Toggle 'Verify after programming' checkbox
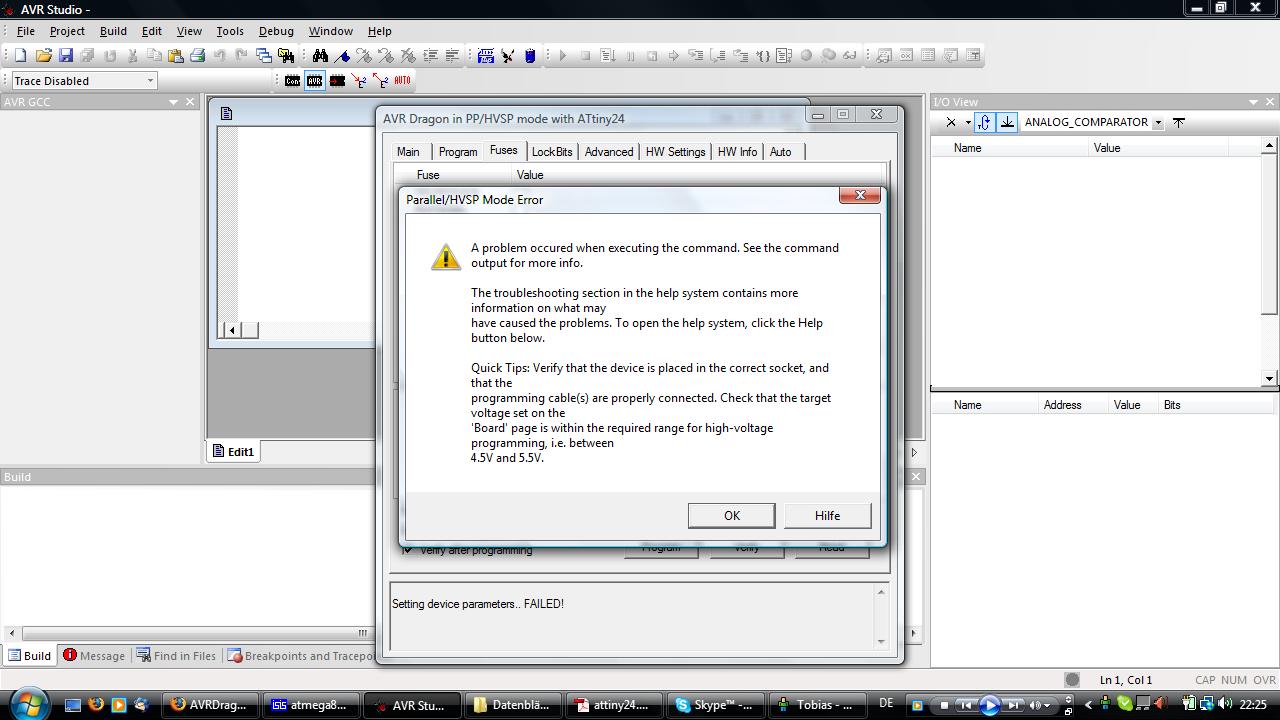 (407, 550)
